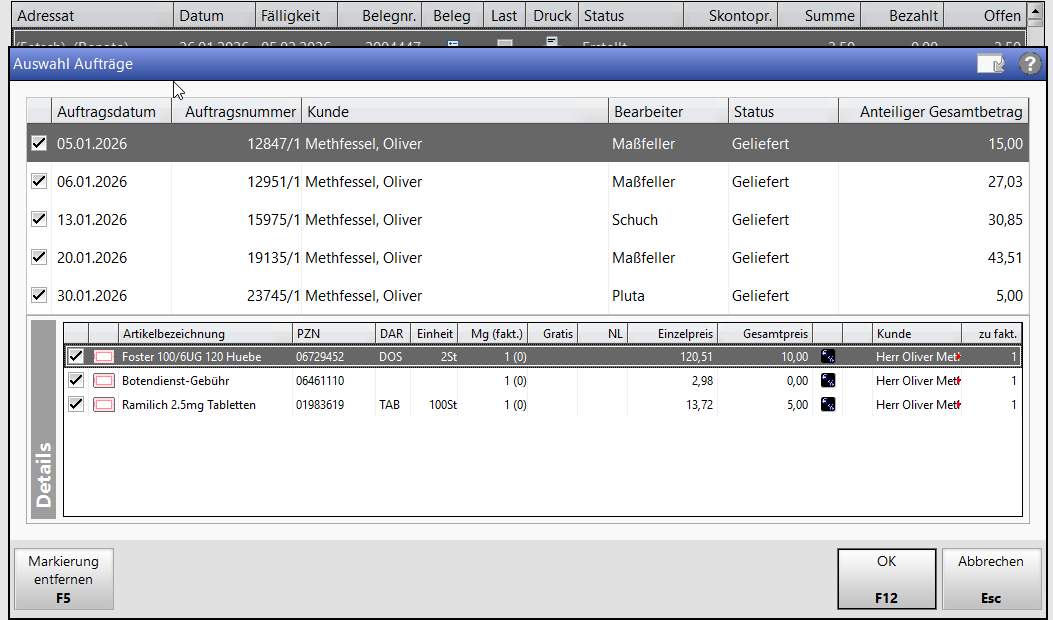Click the export window icon in title bar
This screenshot has width=1053, height=620.
[990, 64]
